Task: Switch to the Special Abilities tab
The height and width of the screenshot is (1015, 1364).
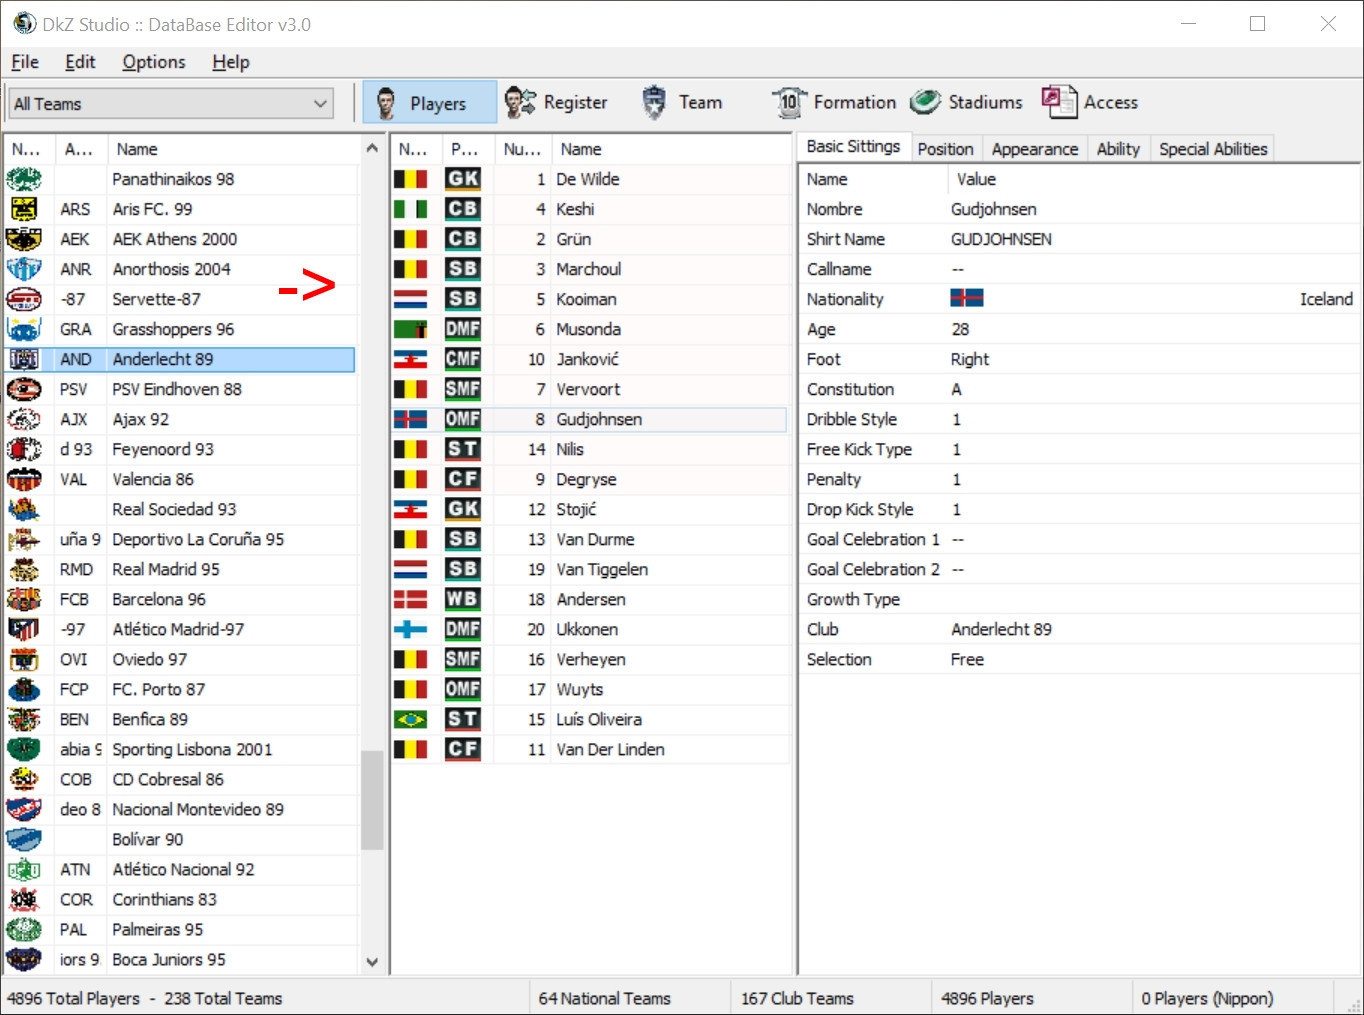Action: tap(1213, 149)
